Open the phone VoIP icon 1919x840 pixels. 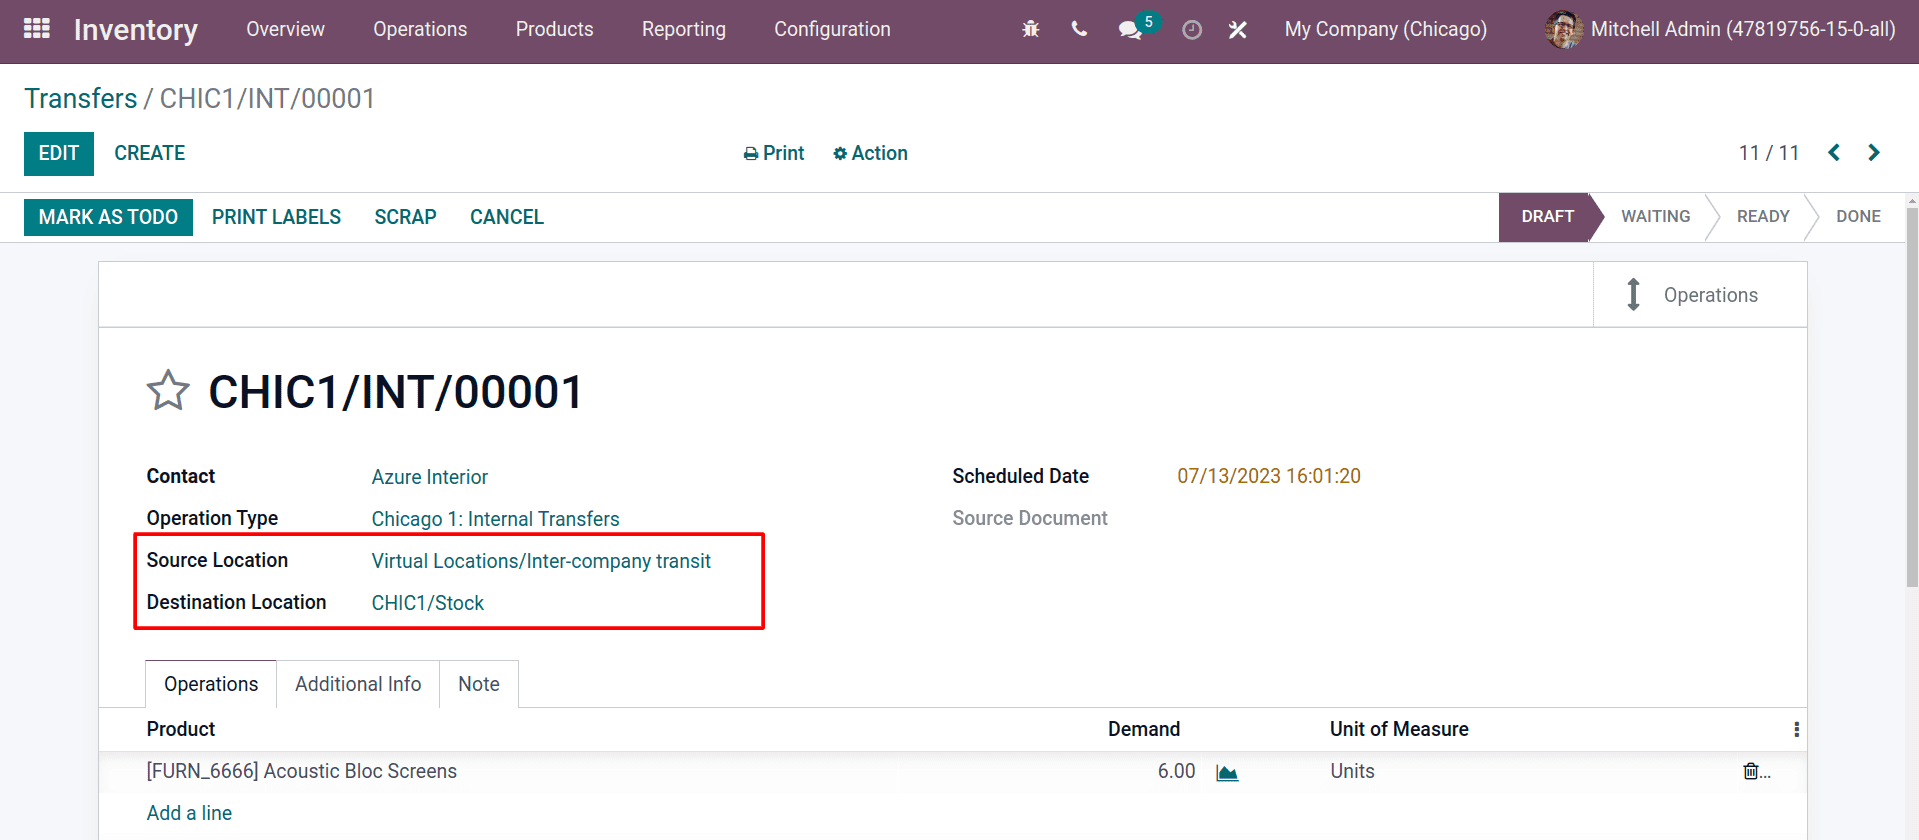tap(1079, 29)
